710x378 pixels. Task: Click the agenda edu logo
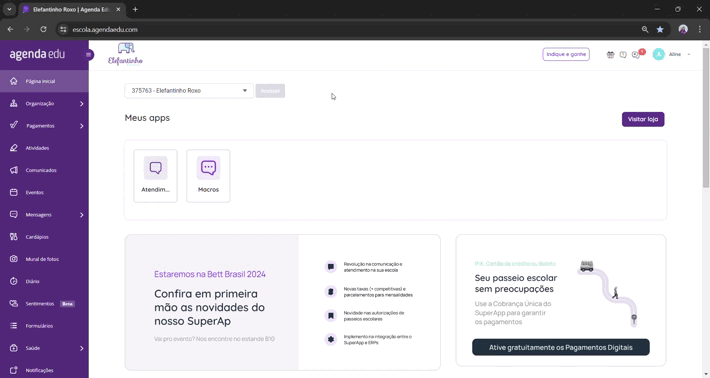point(37,54)
